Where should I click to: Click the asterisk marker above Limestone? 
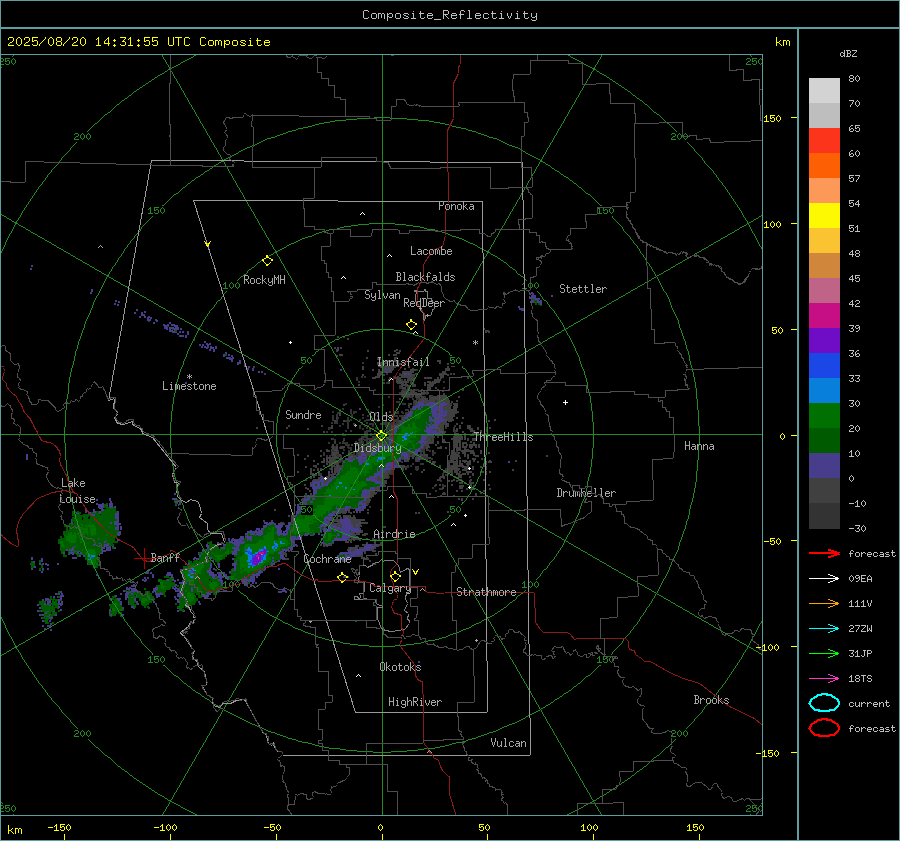point(189,377)
